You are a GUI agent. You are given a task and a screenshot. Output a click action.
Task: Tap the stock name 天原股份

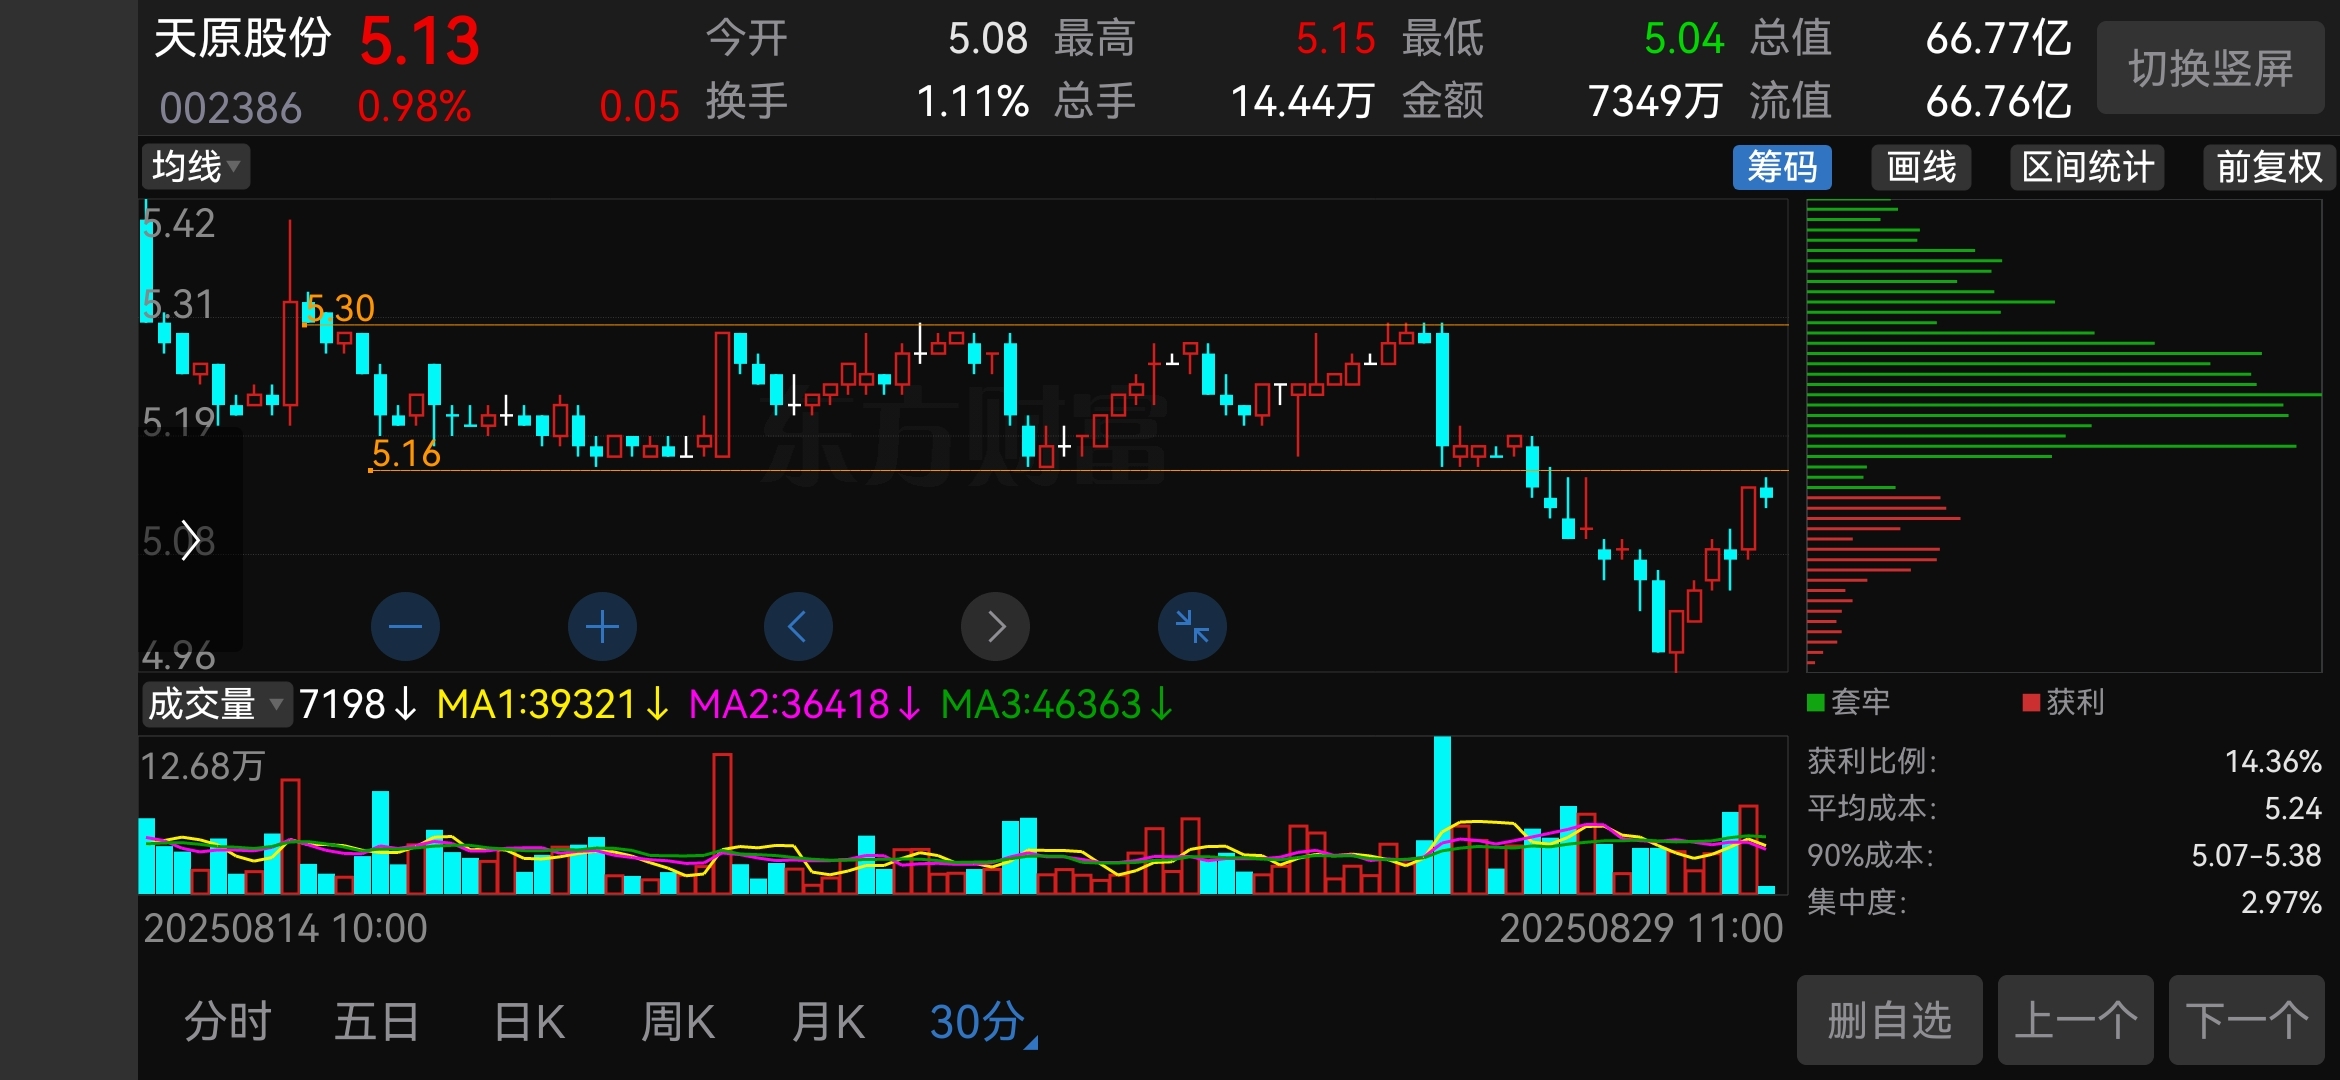[242, 38]
